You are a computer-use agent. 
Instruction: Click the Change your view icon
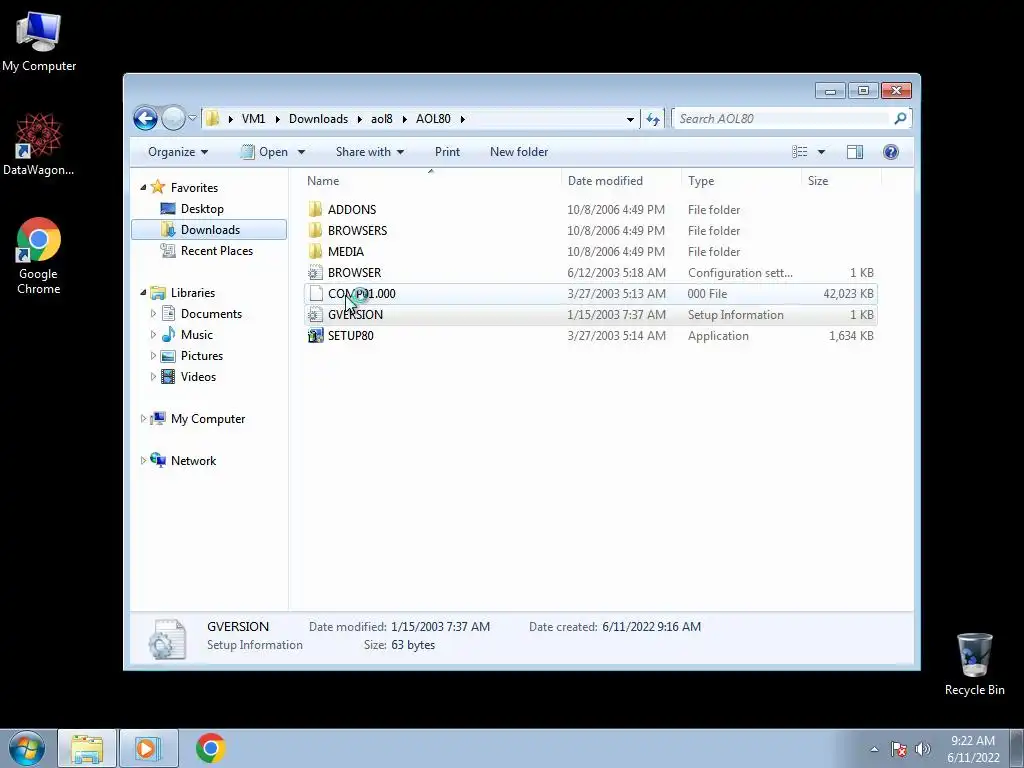[x=799, y=152]
